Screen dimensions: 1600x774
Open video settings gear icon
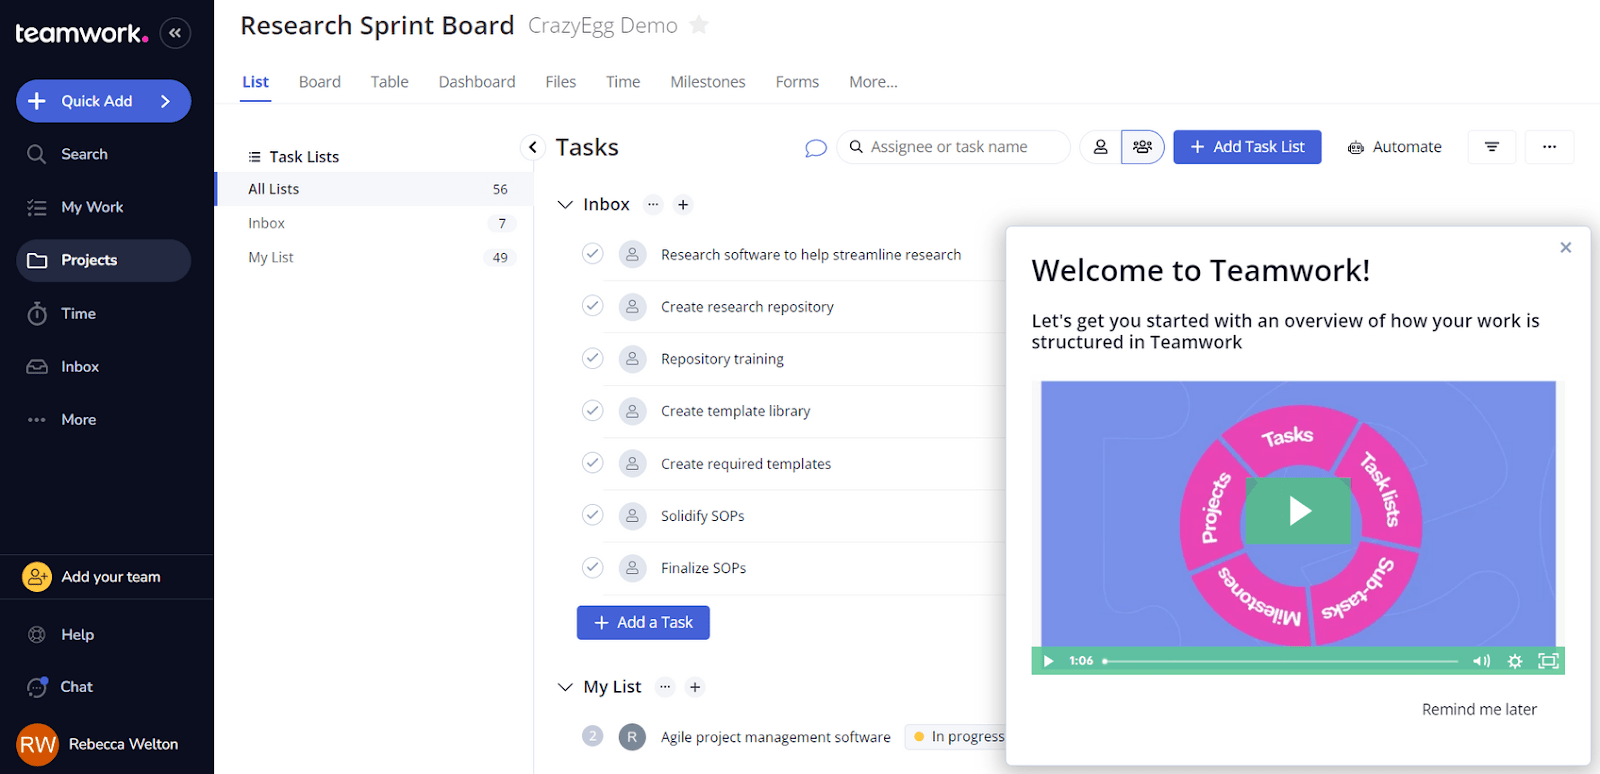(1515, 661)
